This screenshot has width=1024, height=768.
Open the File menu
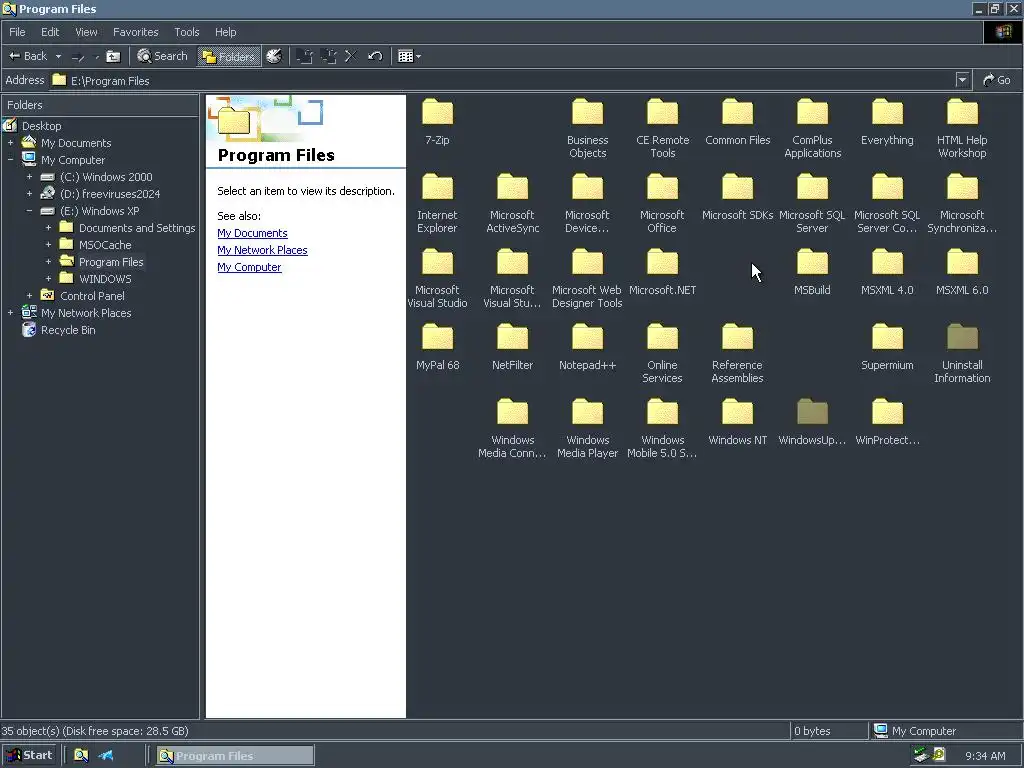click(x=17, y=32)
